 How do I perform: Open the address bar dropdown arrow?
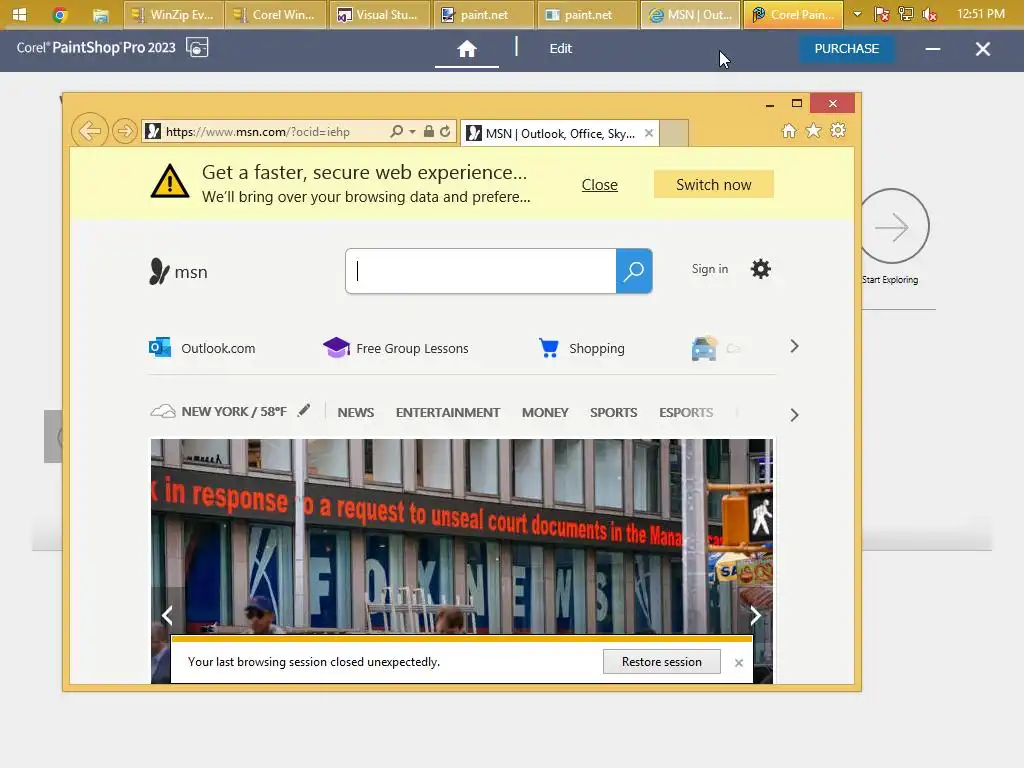(413, 132)
